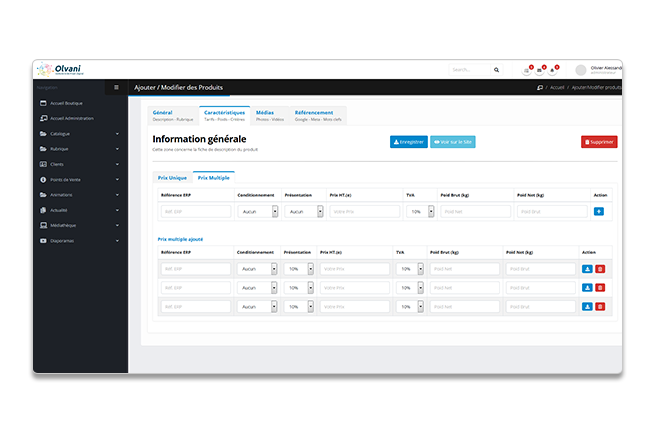Click Prix HT field in new price row

(365, 212)
